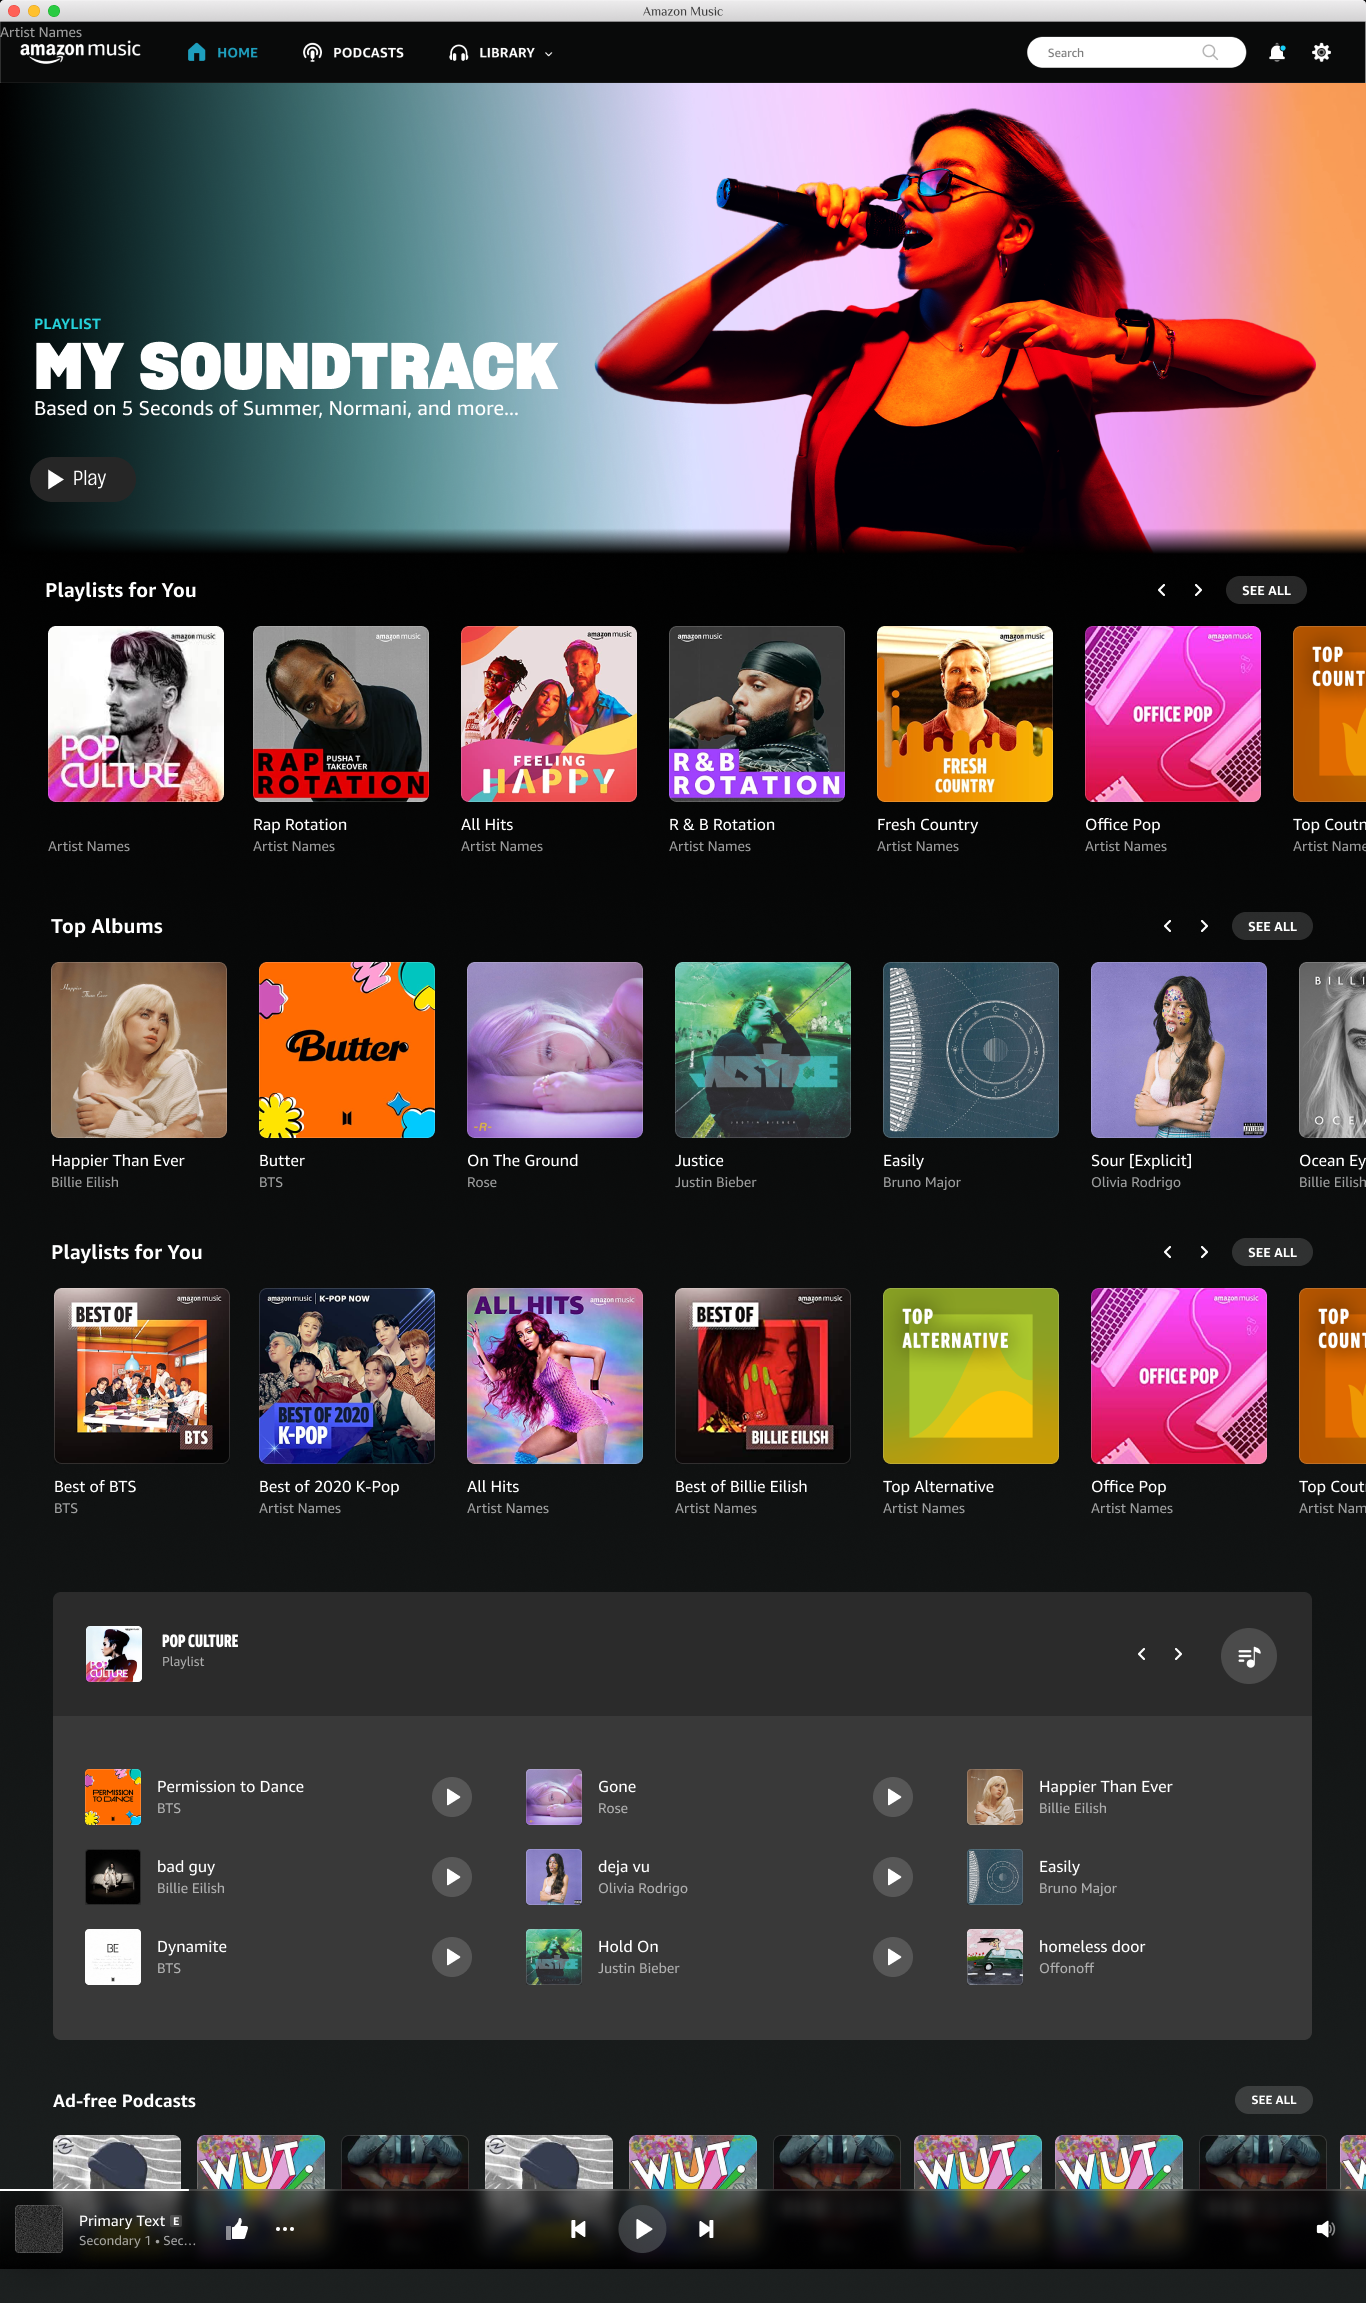Open the notifications bell icon
This screenshot has height=2303, width=1366.
[x=1277, y=53]
